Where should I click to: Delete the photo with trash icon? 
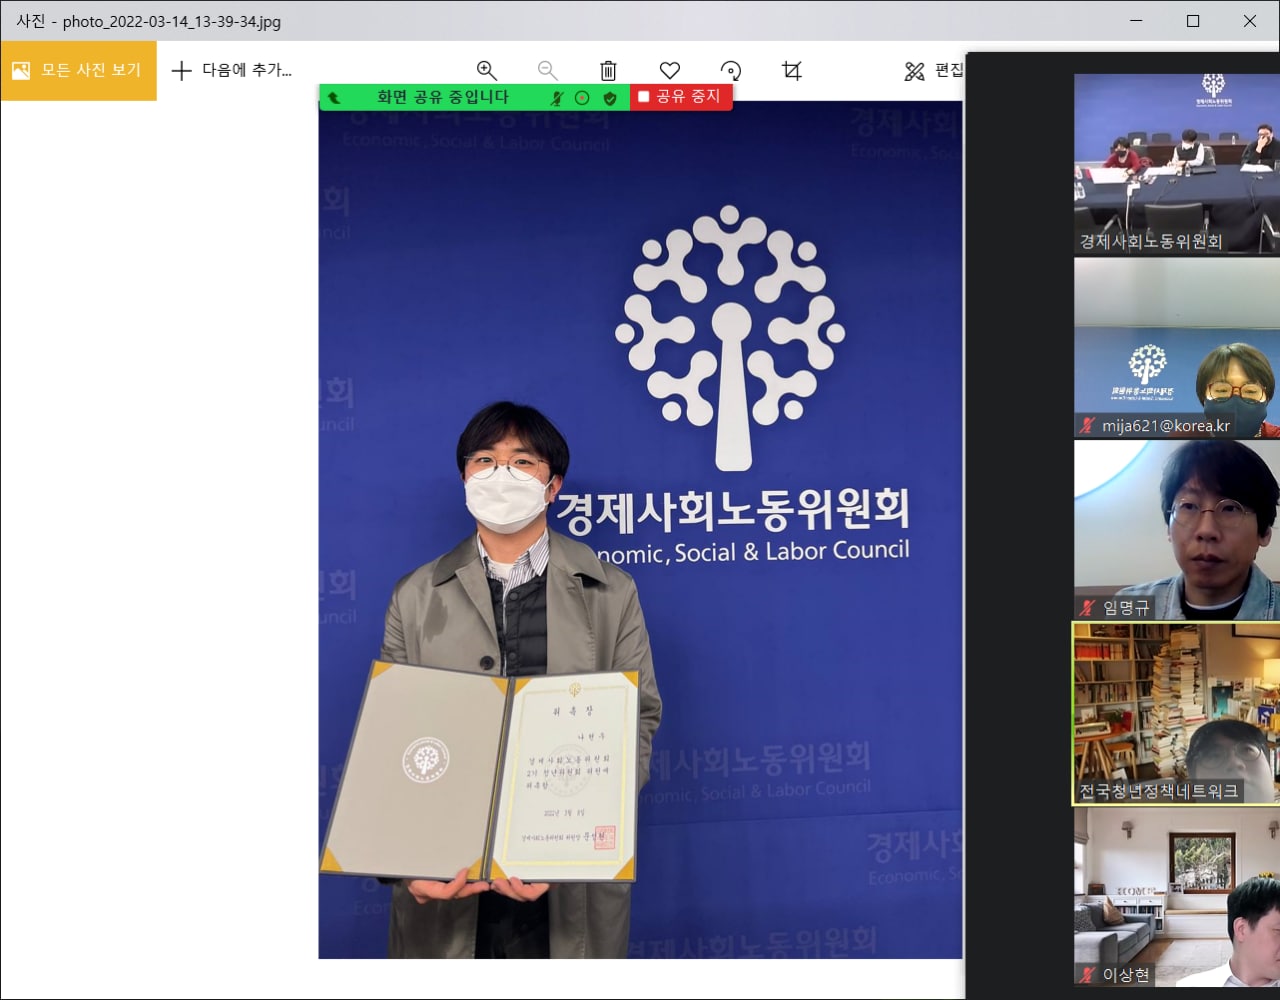(x=608, y=70)
